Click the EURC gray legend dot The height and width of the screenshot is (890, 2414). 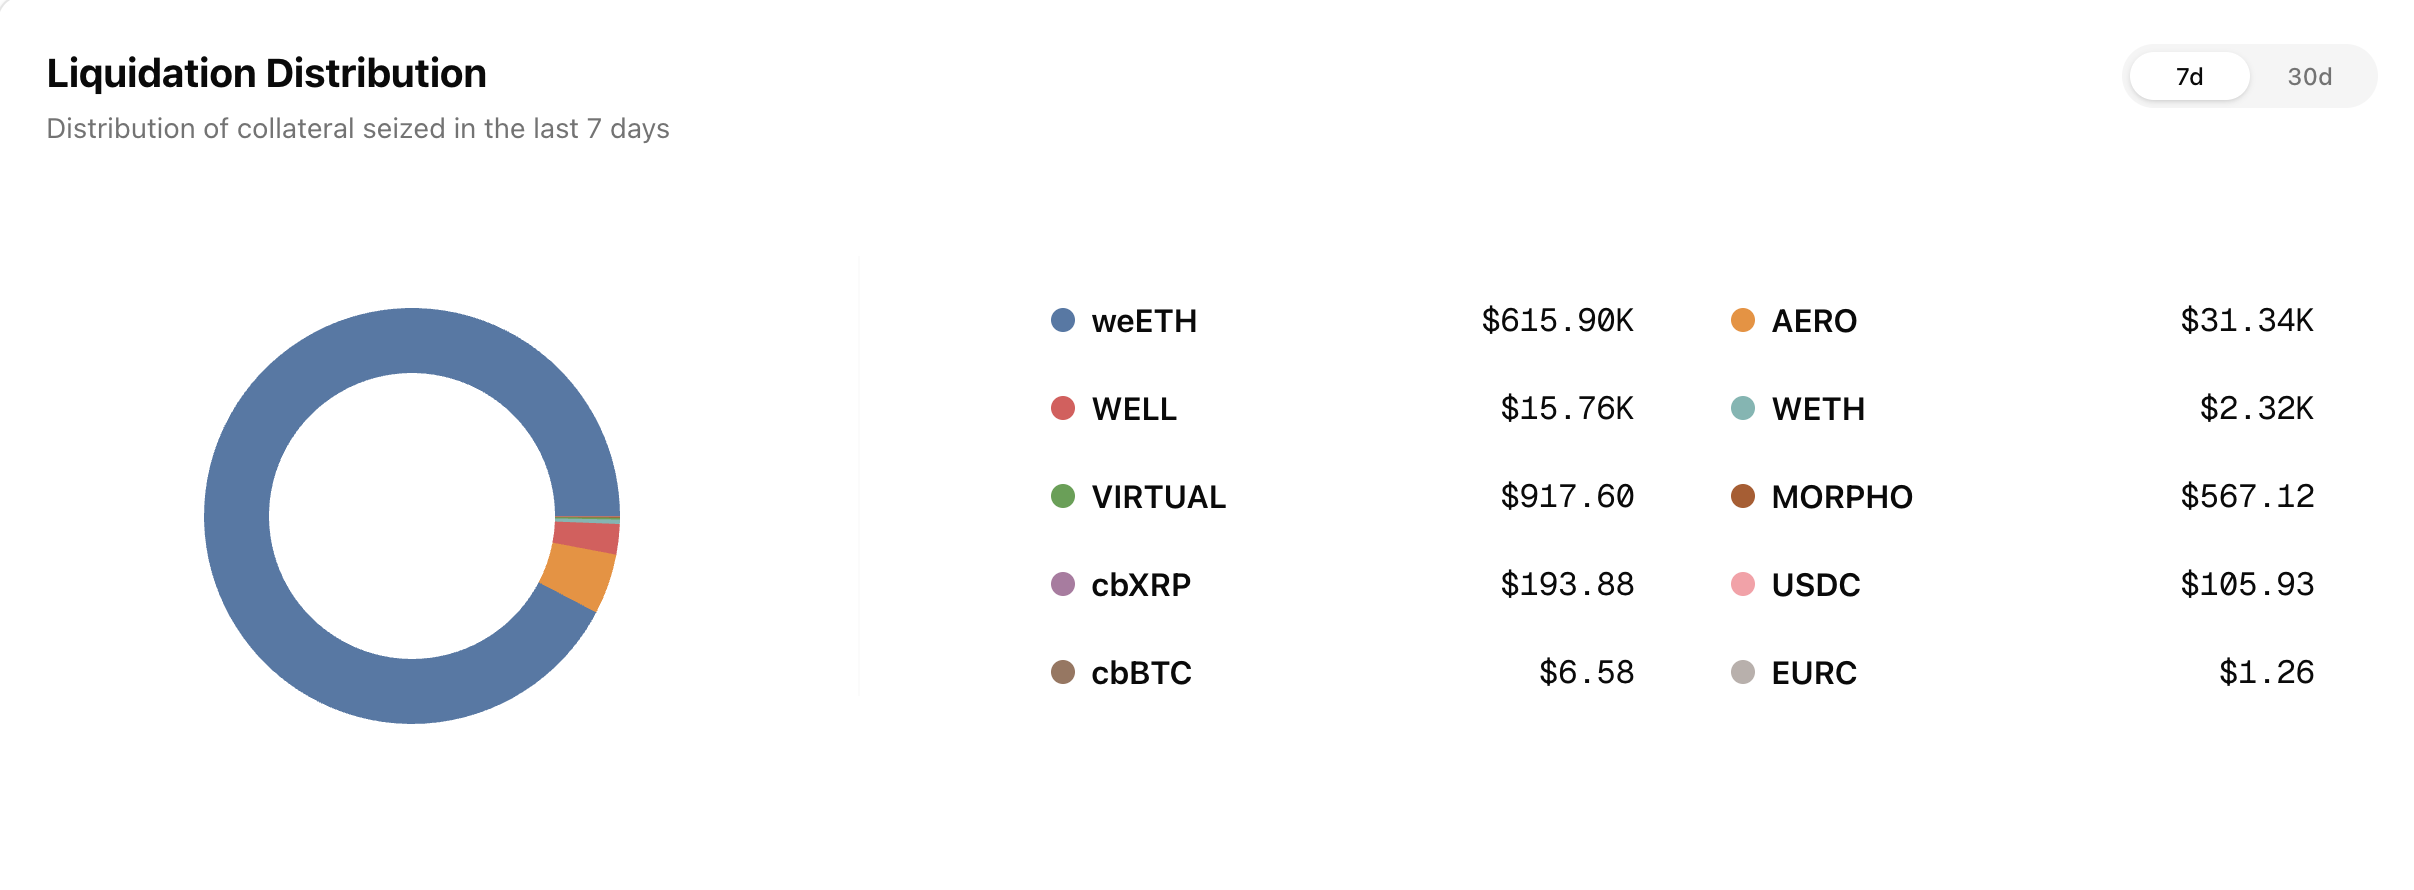pyautogui.click(x=1743, y=672)
